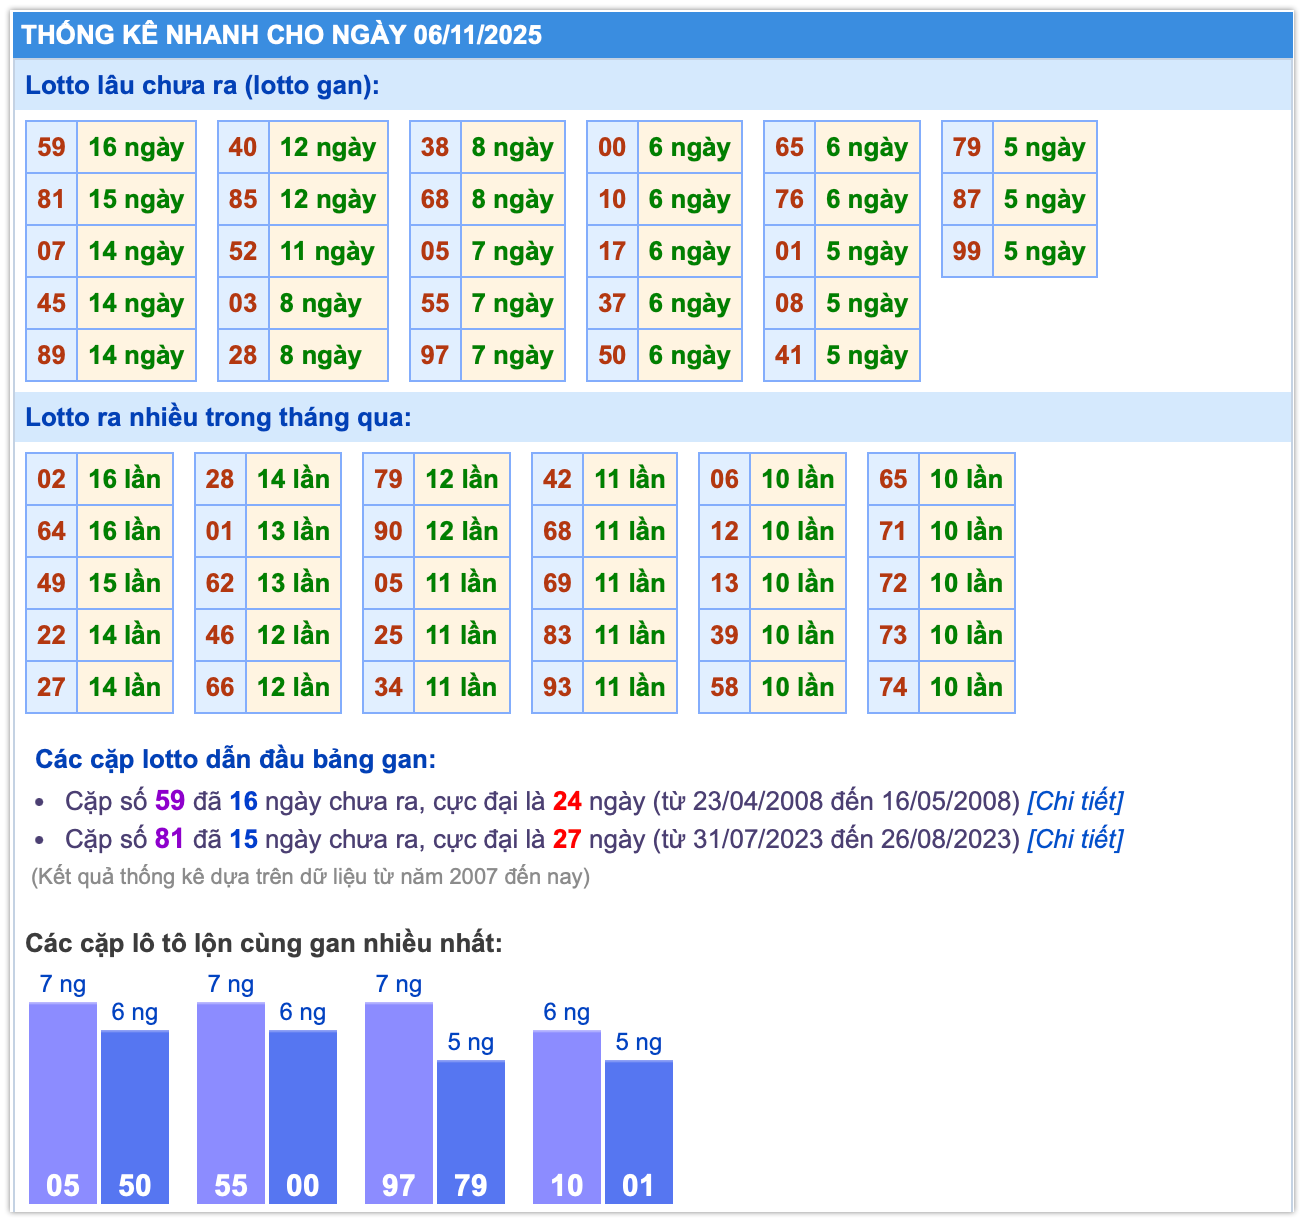Select the chart bar labeled 05

63,1102
